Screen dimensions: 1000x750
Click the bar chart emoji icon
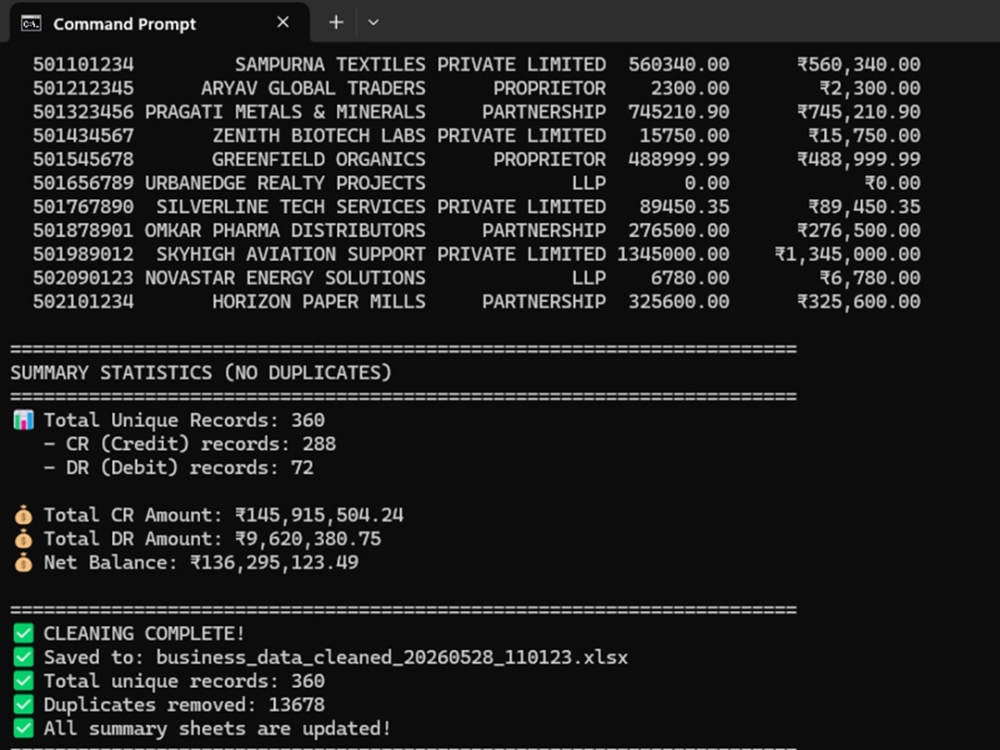point(24,420)
